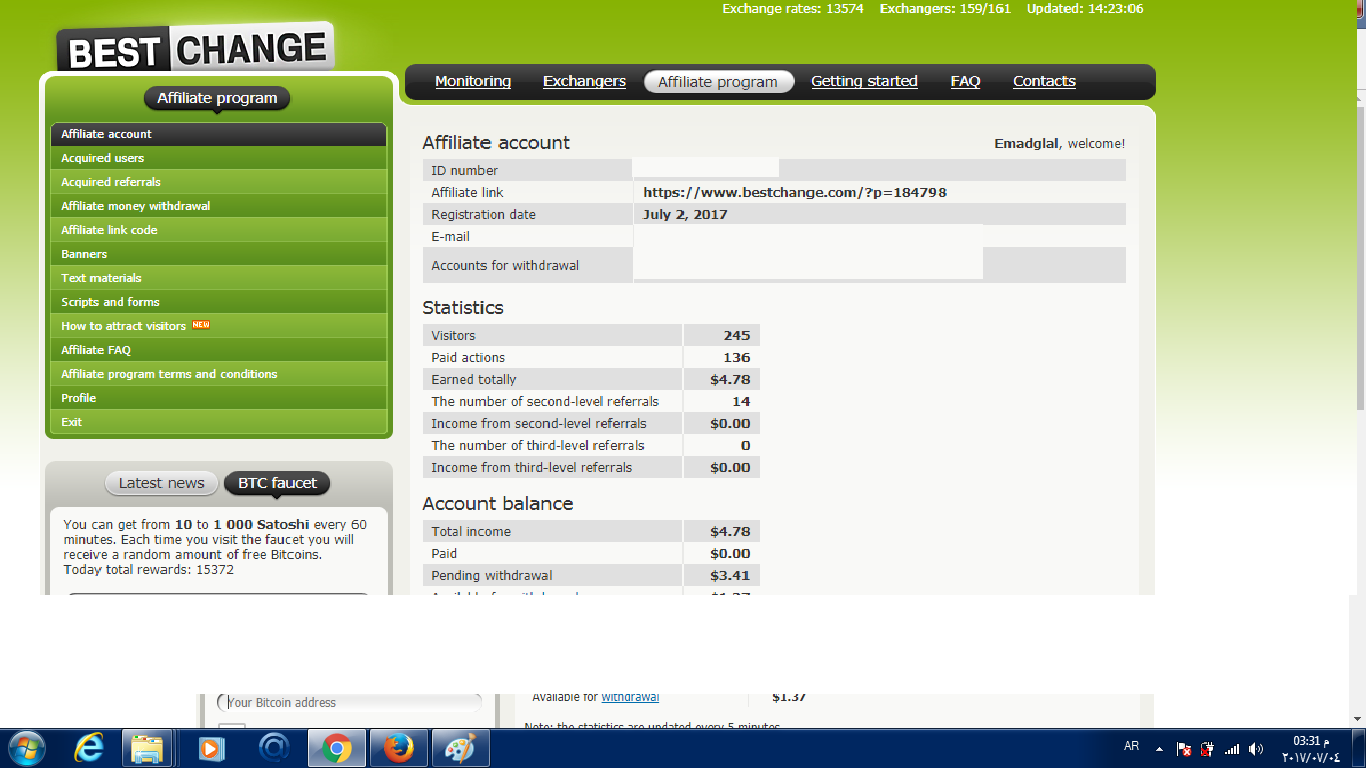Image resolution: width=1366 pixels, height=768 pixels.
Task: Switch to Google Chrome in taskbar
Action: coord(336,748)
